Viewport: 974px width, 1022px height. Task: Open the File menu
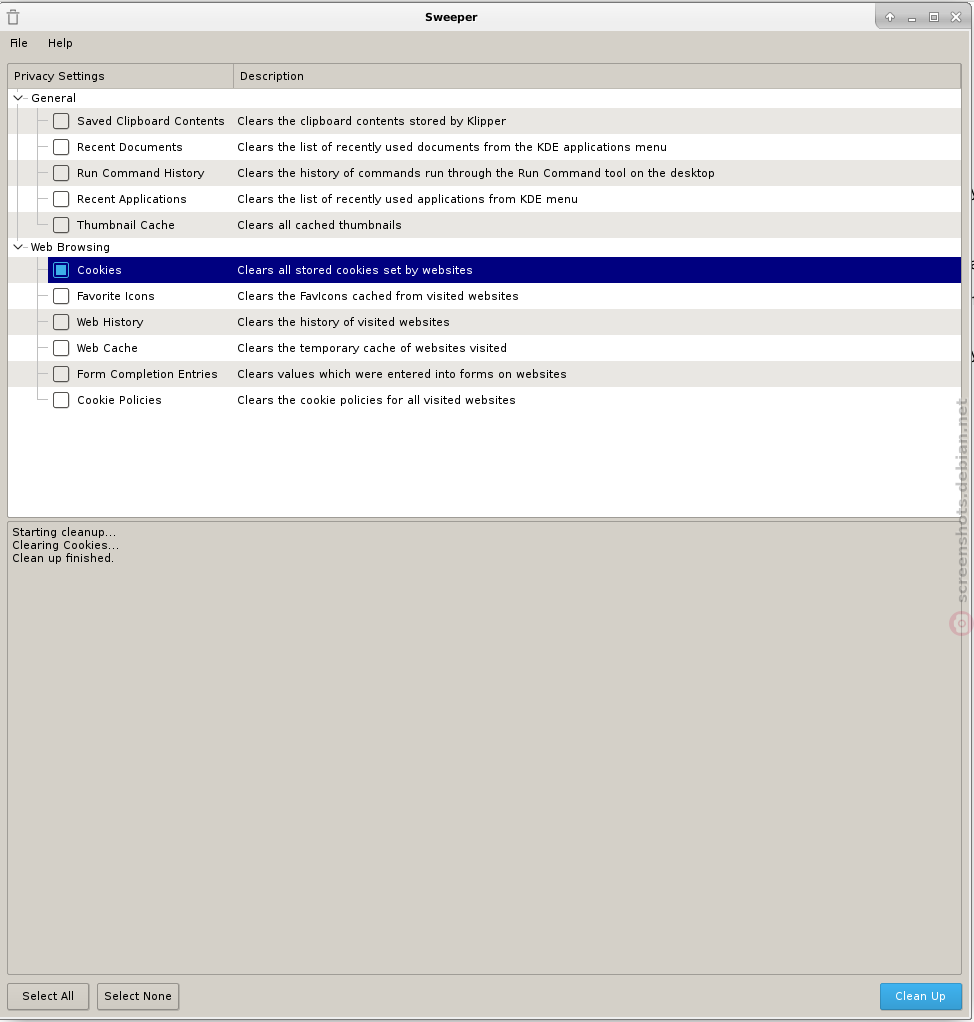19,43
